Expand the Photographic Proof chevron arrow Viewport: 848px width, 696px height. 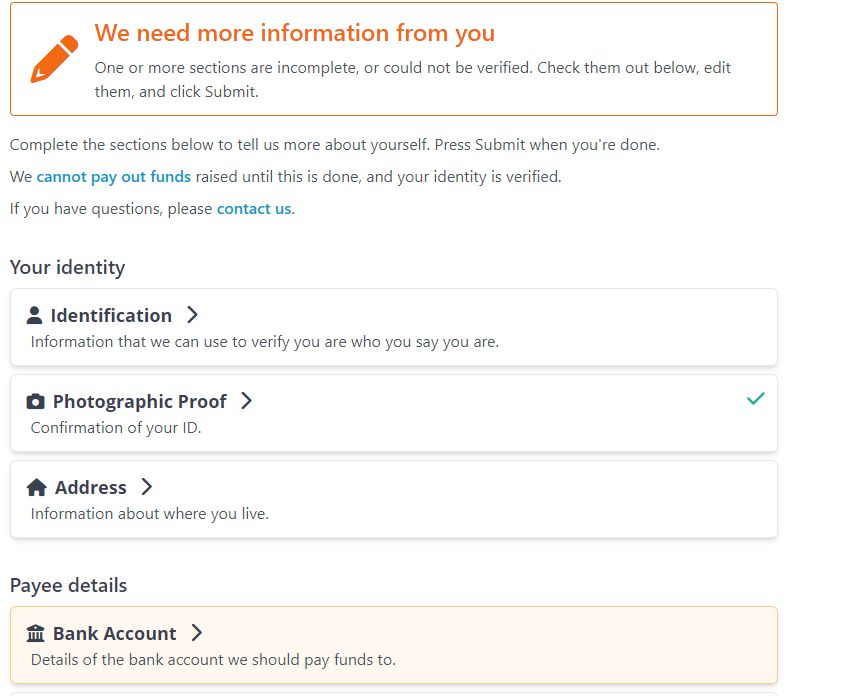(x=246, y=401)
